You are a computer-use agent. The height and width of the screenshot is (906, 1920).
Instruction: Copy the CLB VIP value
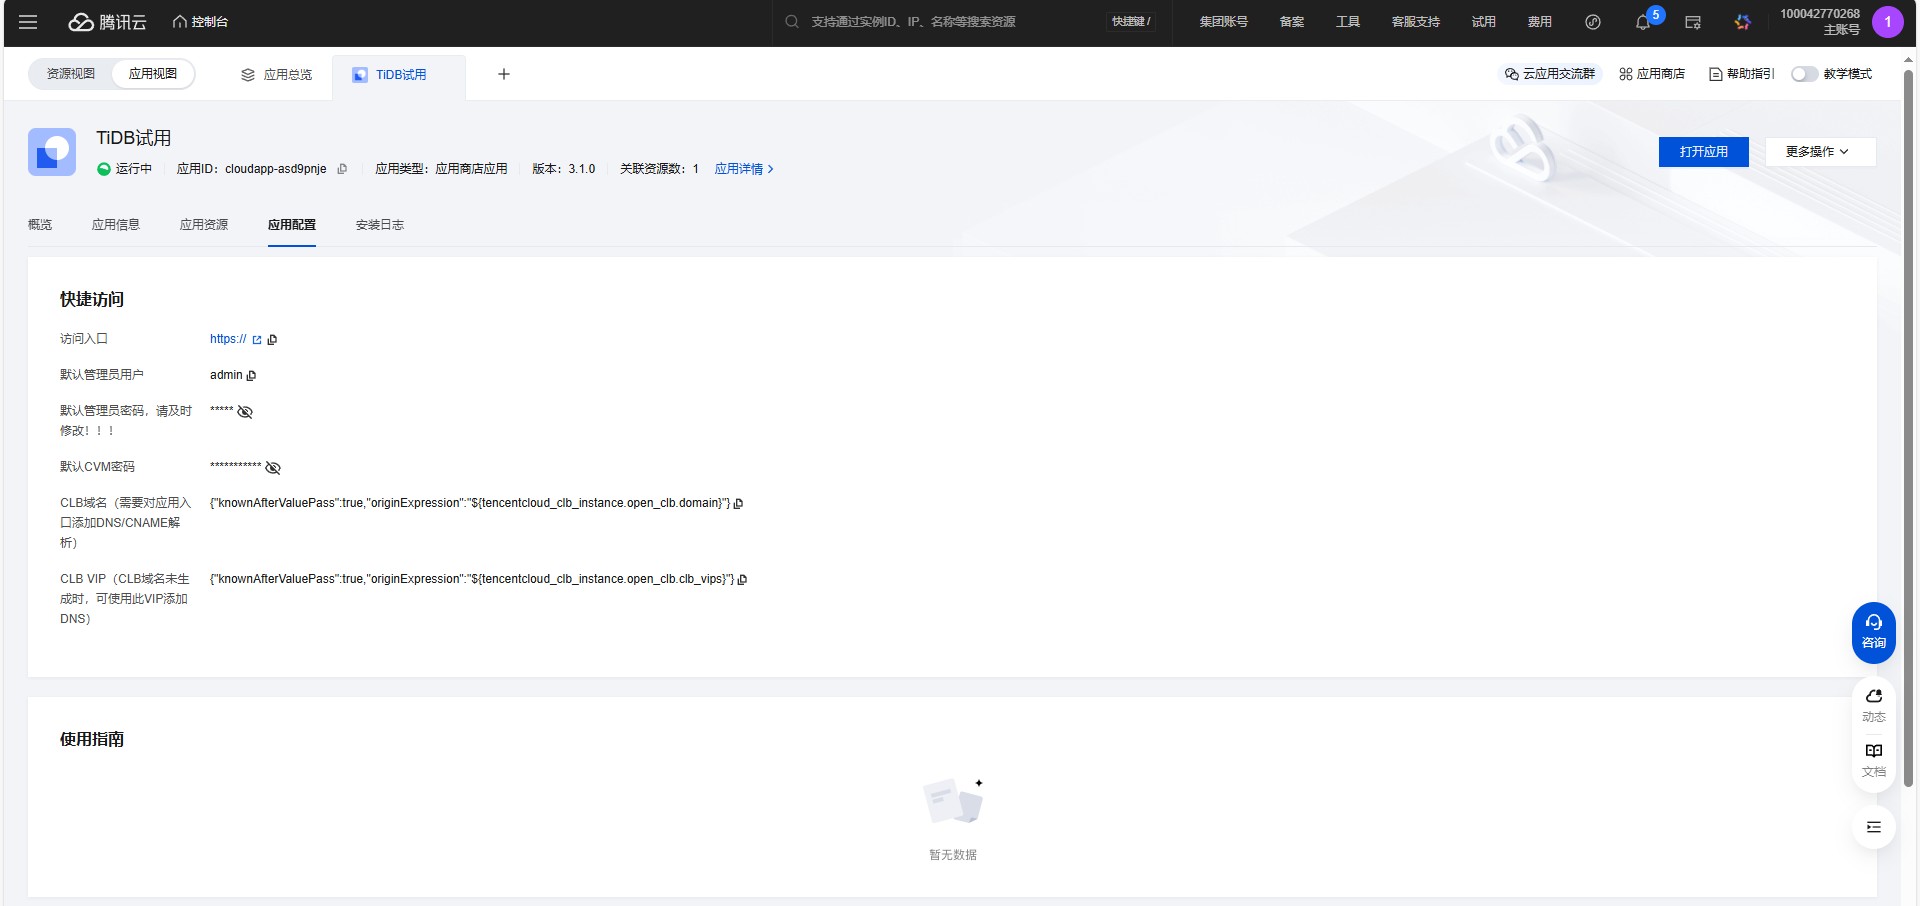point(743,580)
